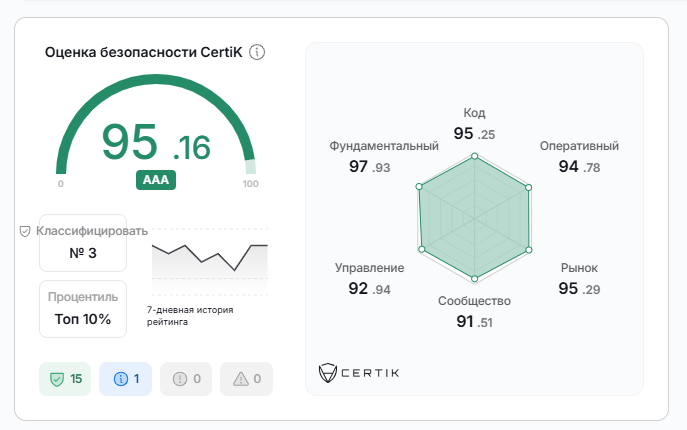Open the Процентиль Топ 10% card

(x=83, y=309)
